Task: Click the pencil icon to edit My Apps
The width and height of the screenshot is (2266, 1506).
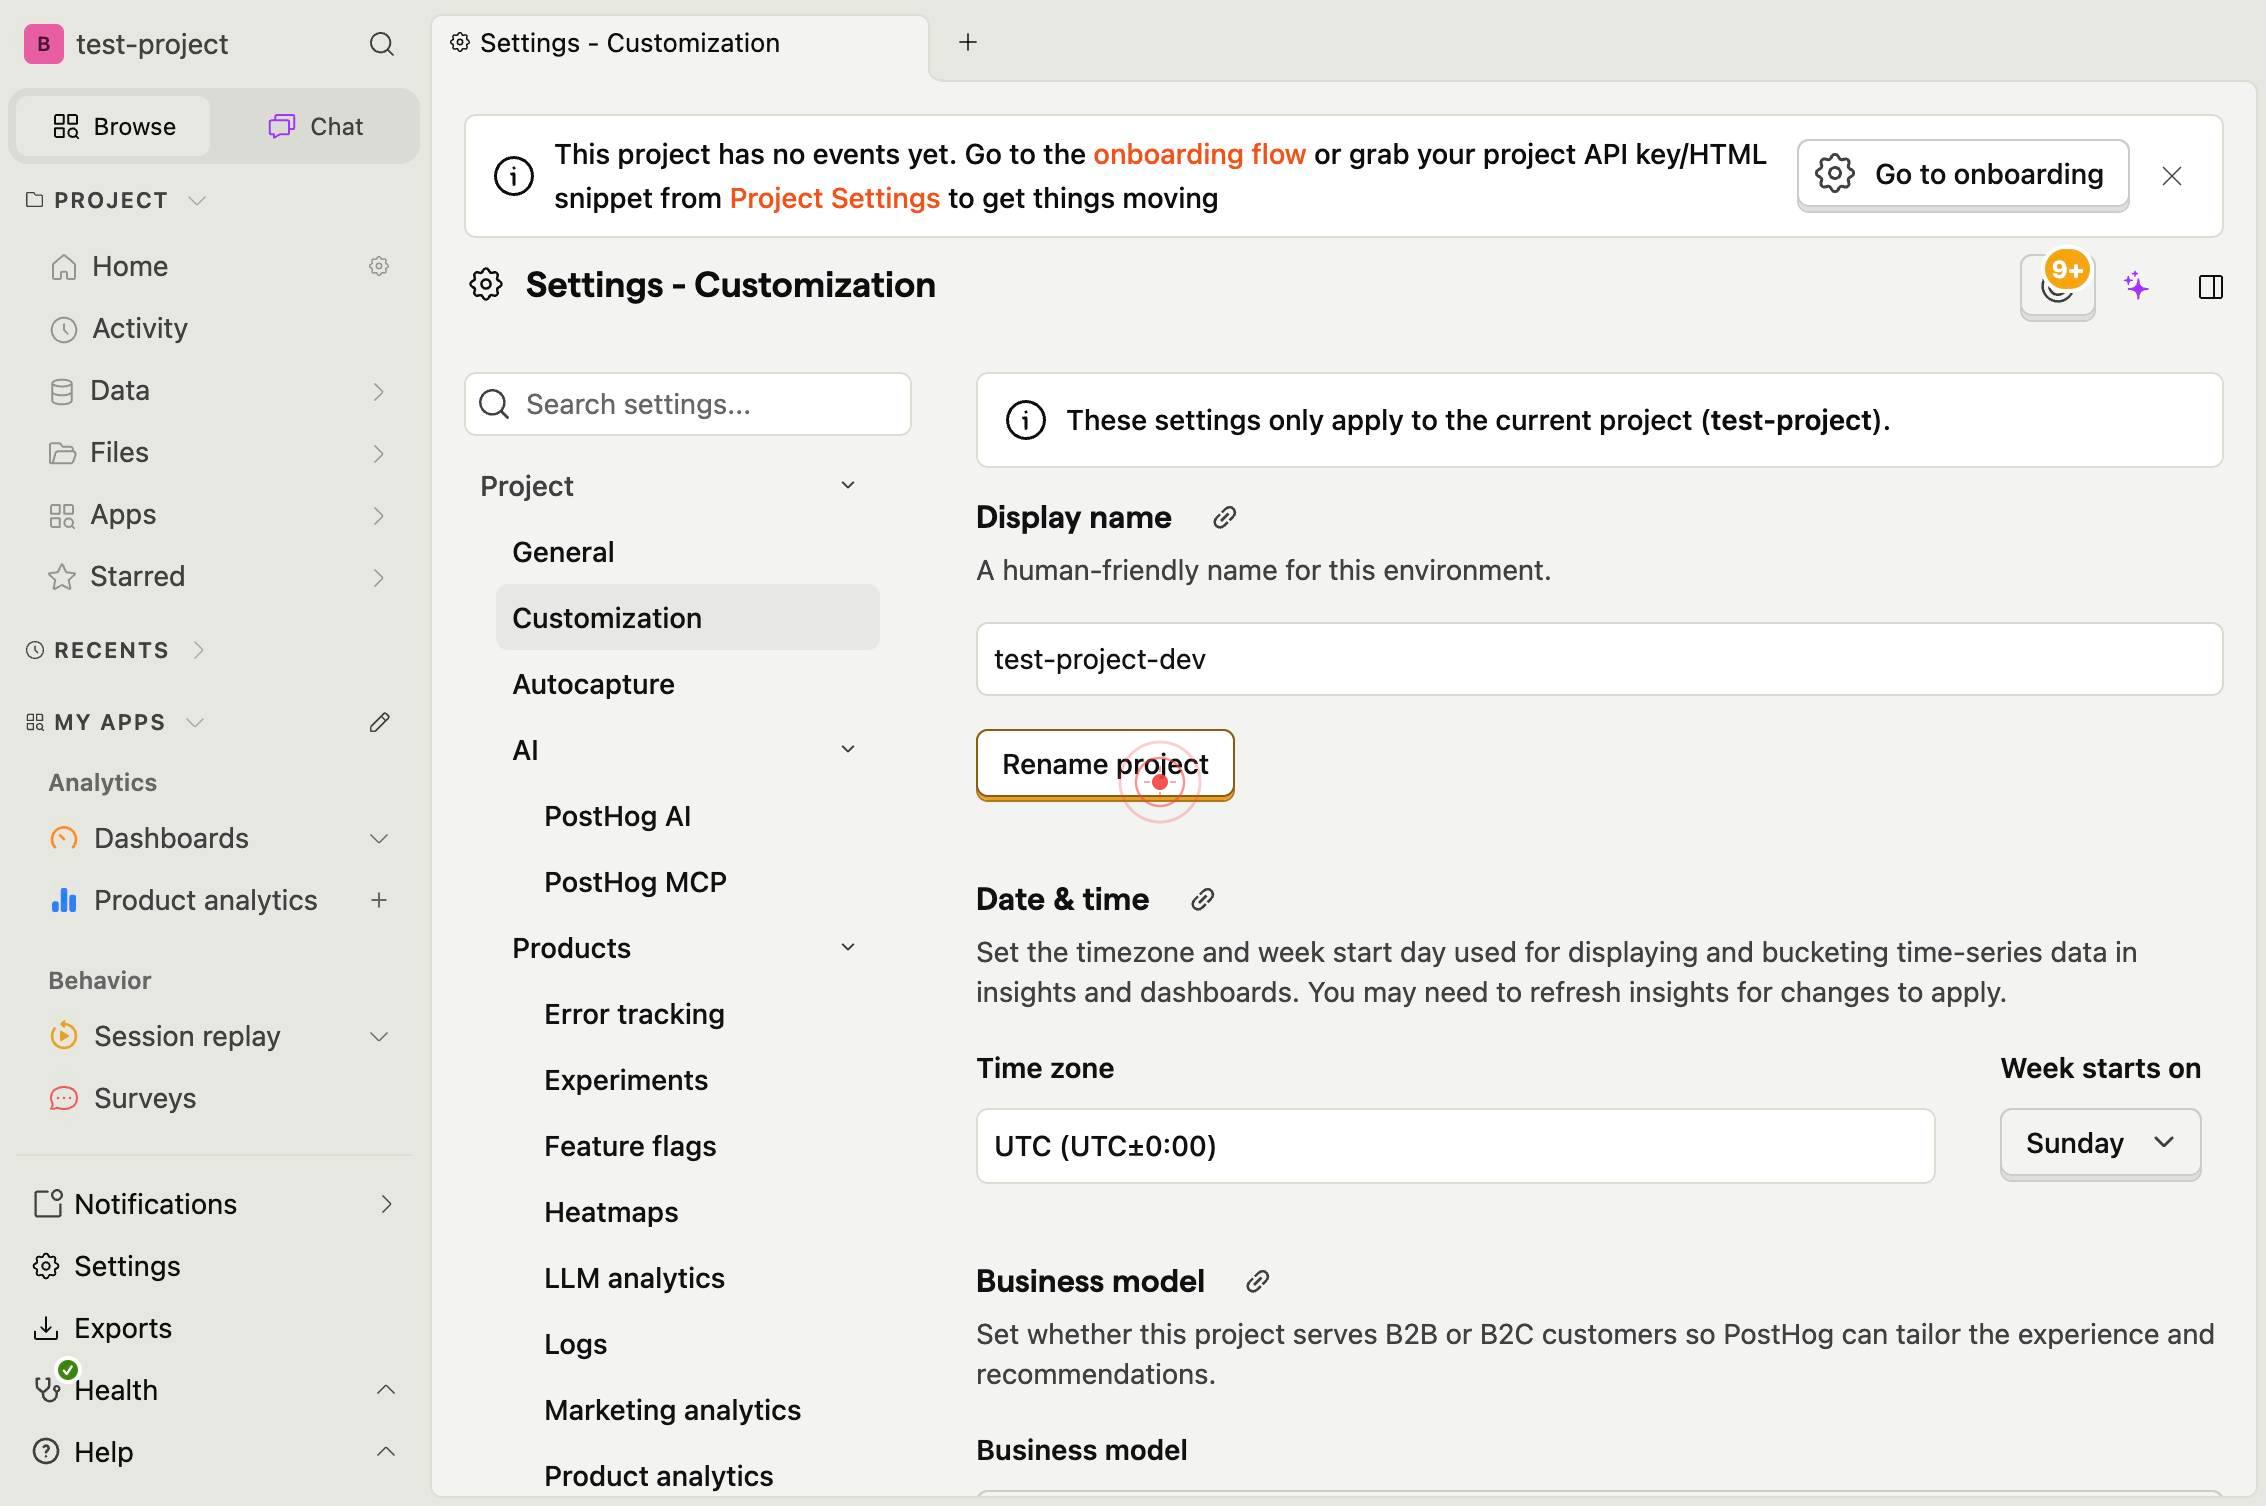Action: click(x=379, y=722)
